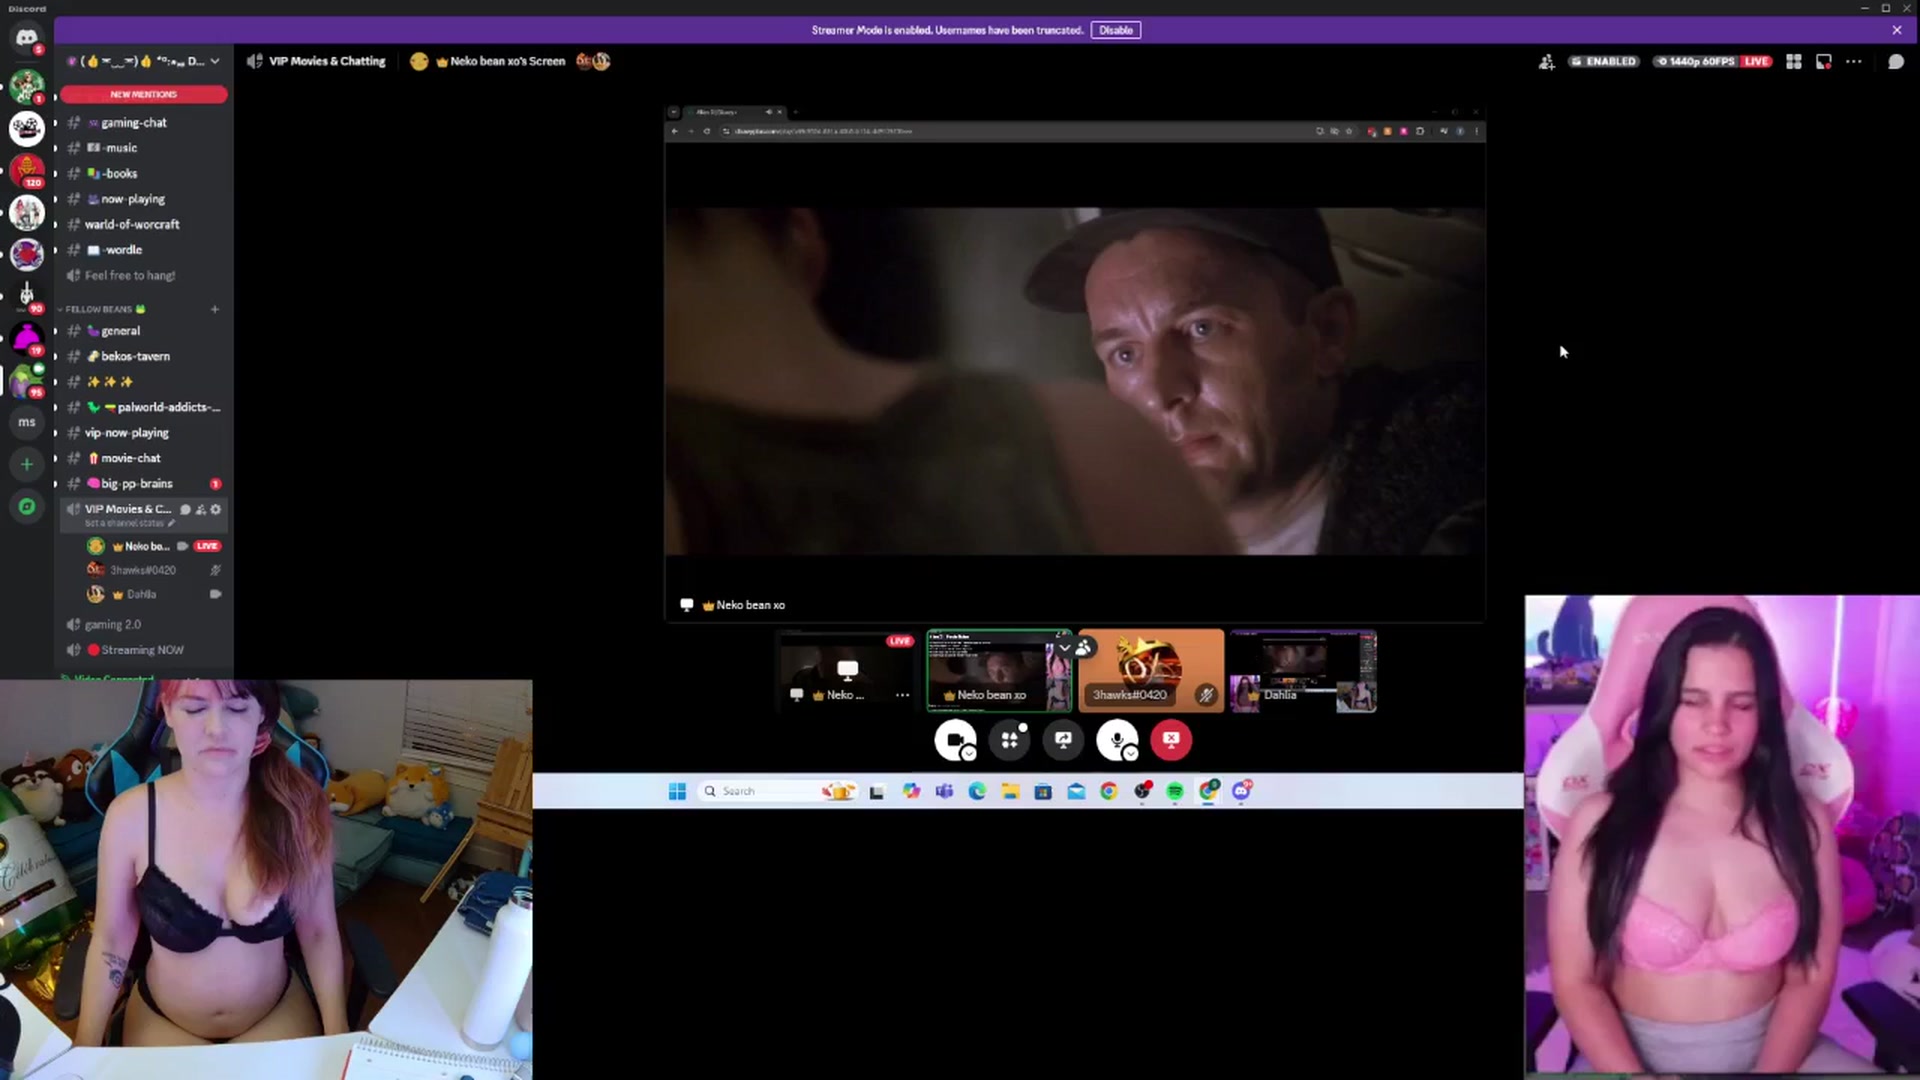Open the bekos-tavern channel
The width and height of the screenshot is (1920, 1080).
143,357
